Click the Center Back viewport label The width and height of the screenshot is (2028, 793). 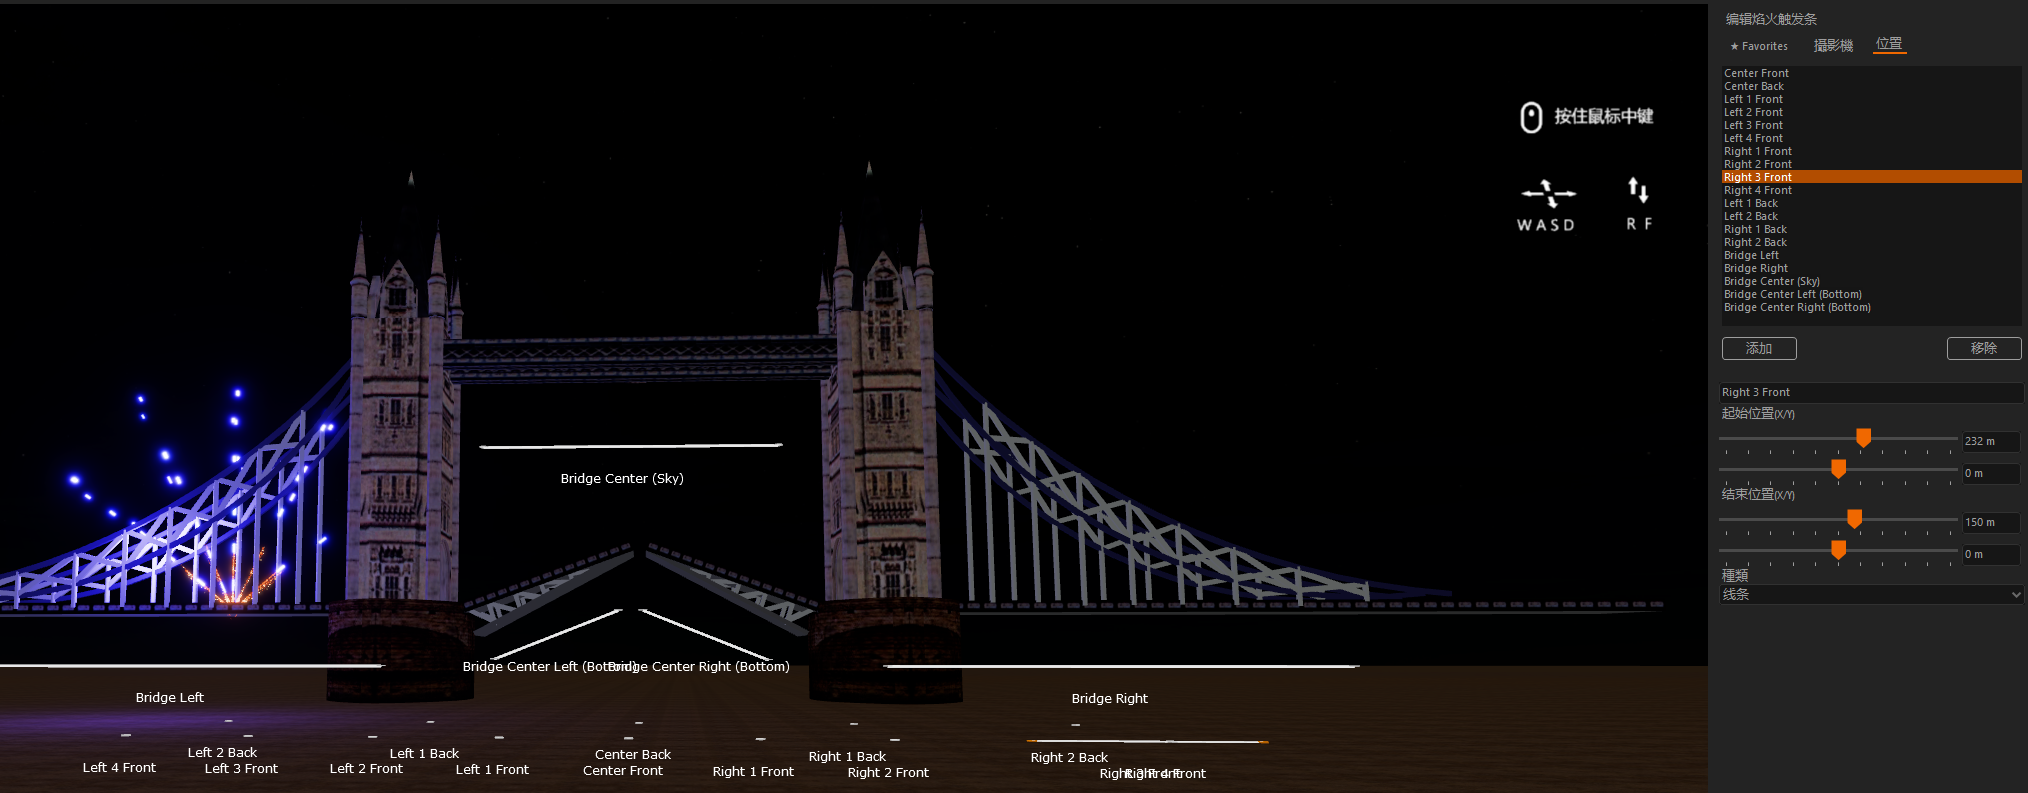[x=633, y=754]
